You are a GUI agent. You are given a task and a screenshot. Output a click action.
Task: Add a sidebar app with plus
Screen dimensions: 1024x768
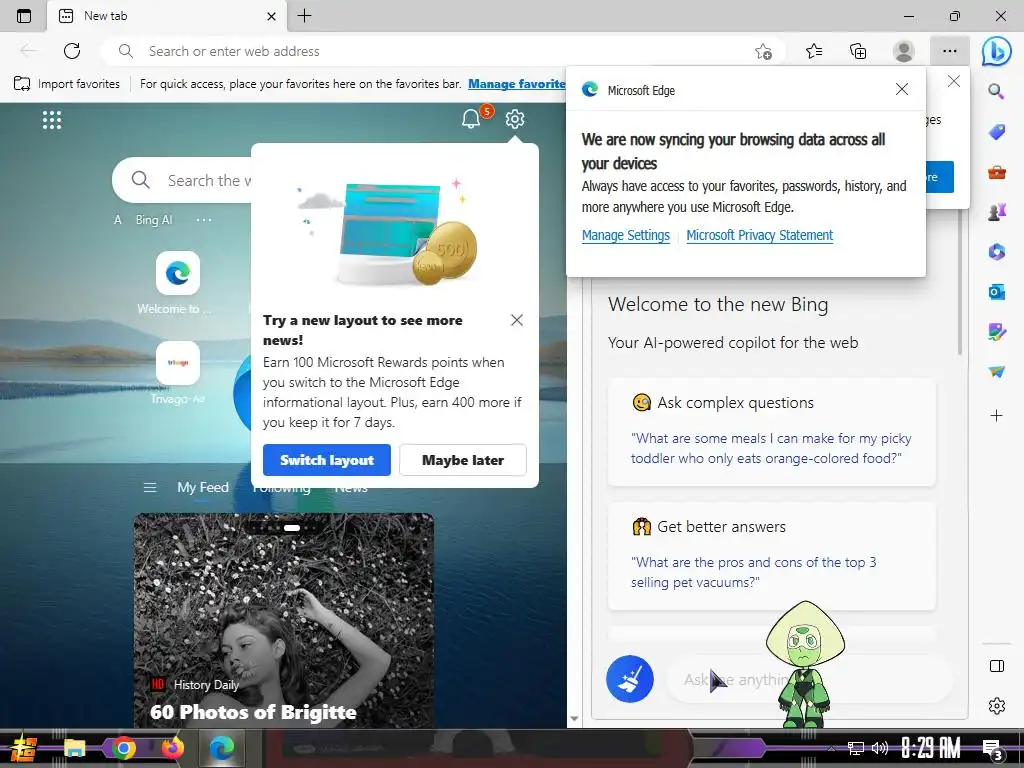997,415
